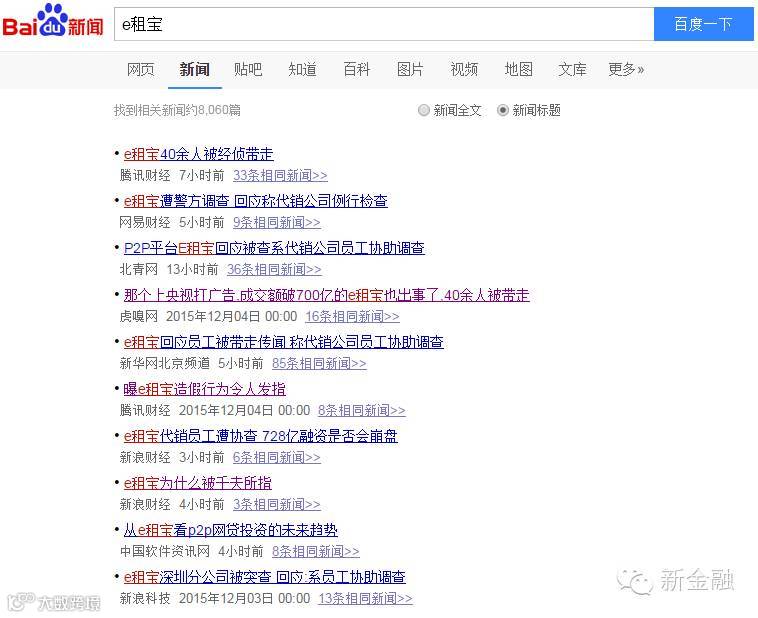Open 8条相同新闻 link under 腾讯财经

[x=362, y=411]
